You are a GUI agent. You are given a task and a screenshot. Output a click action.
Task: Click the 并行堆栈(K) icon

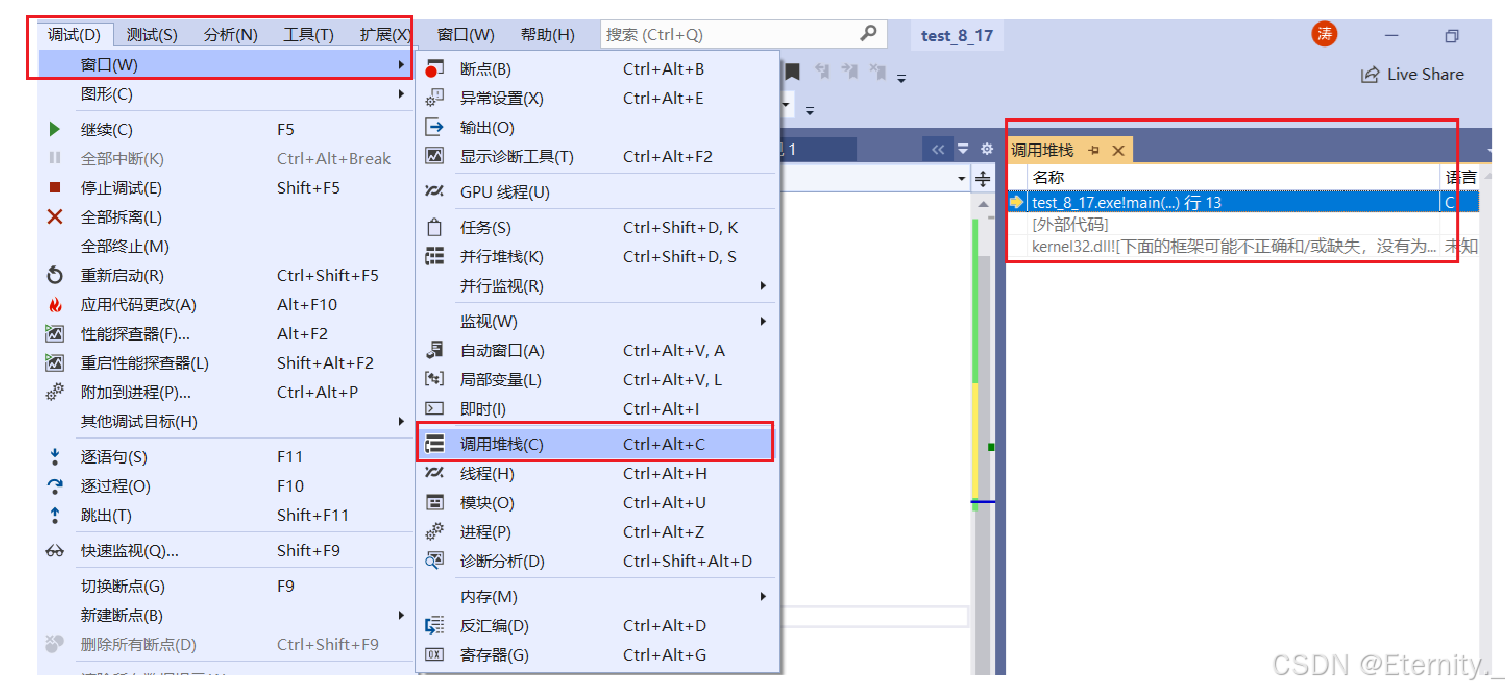(434, 256)
